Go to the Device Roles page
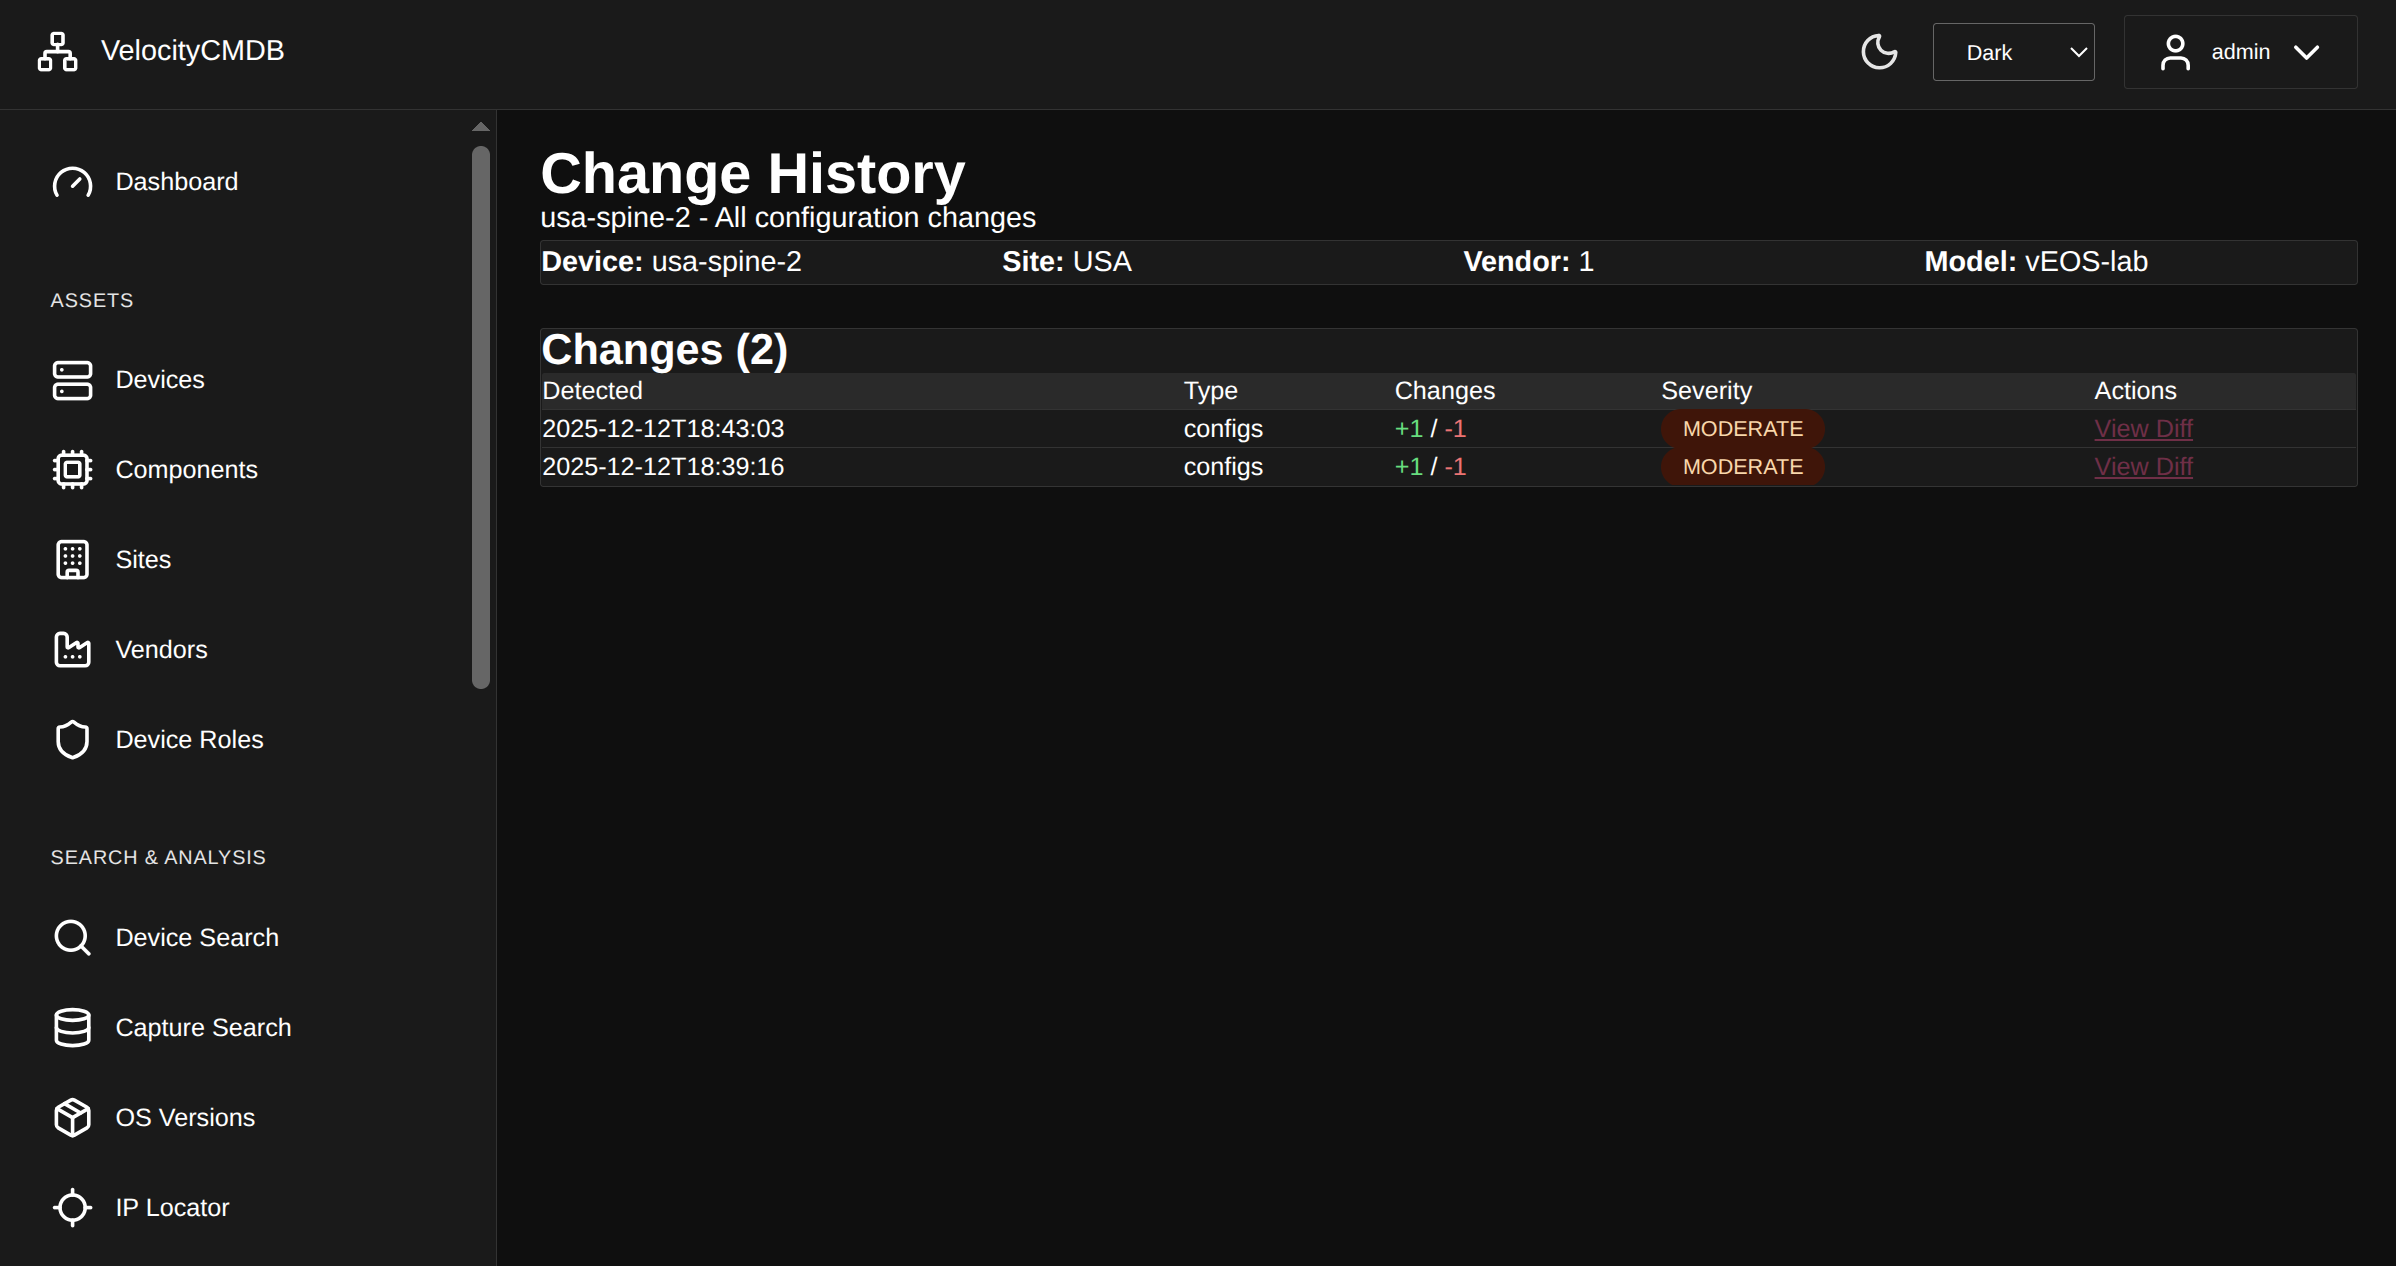The width and height of the screenshot is (2396, 1266). pyautogui.click(x=189, y=740)
